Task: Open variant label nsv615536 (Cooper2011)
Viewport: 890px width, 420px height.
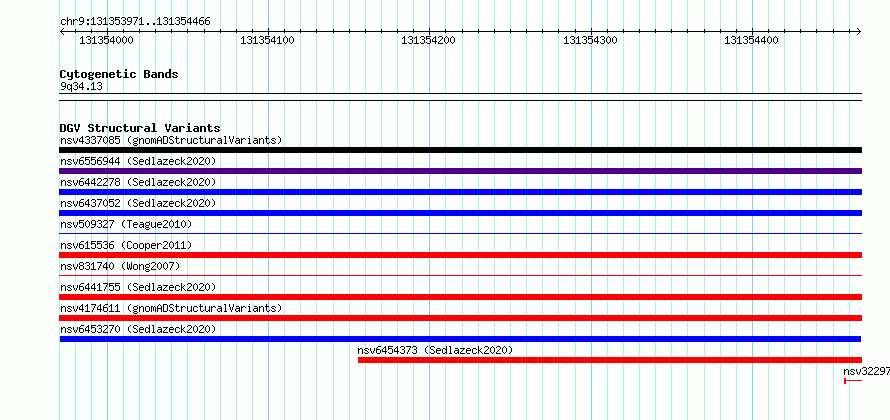Action: point(126,245)
